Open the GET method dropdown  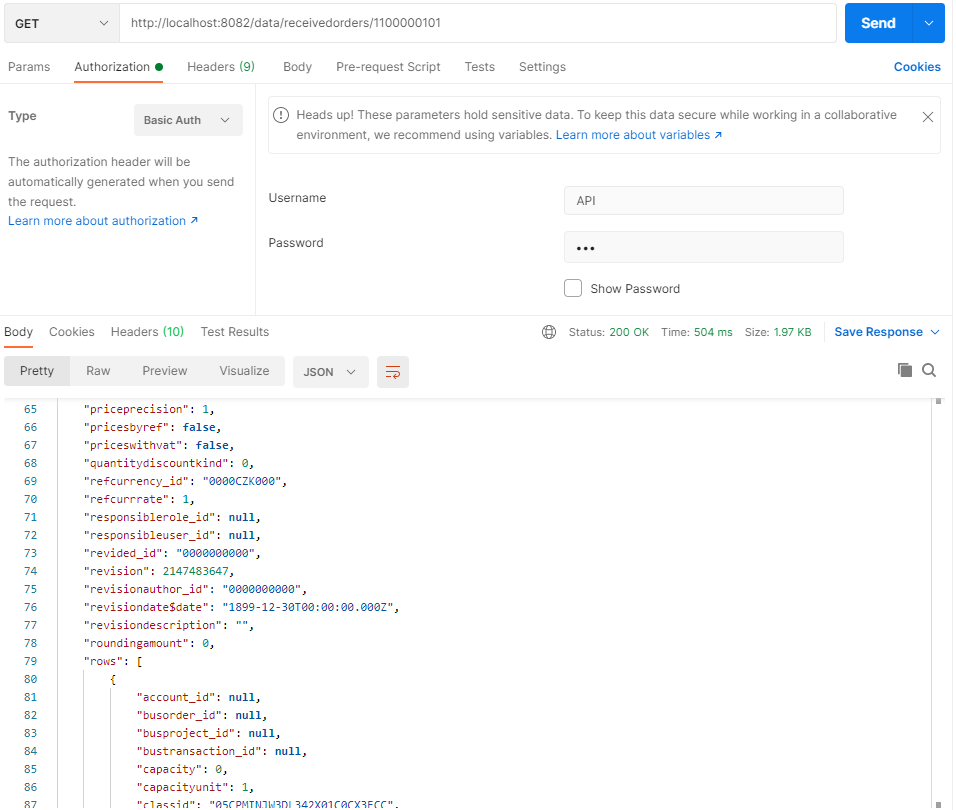pos(61,23)
